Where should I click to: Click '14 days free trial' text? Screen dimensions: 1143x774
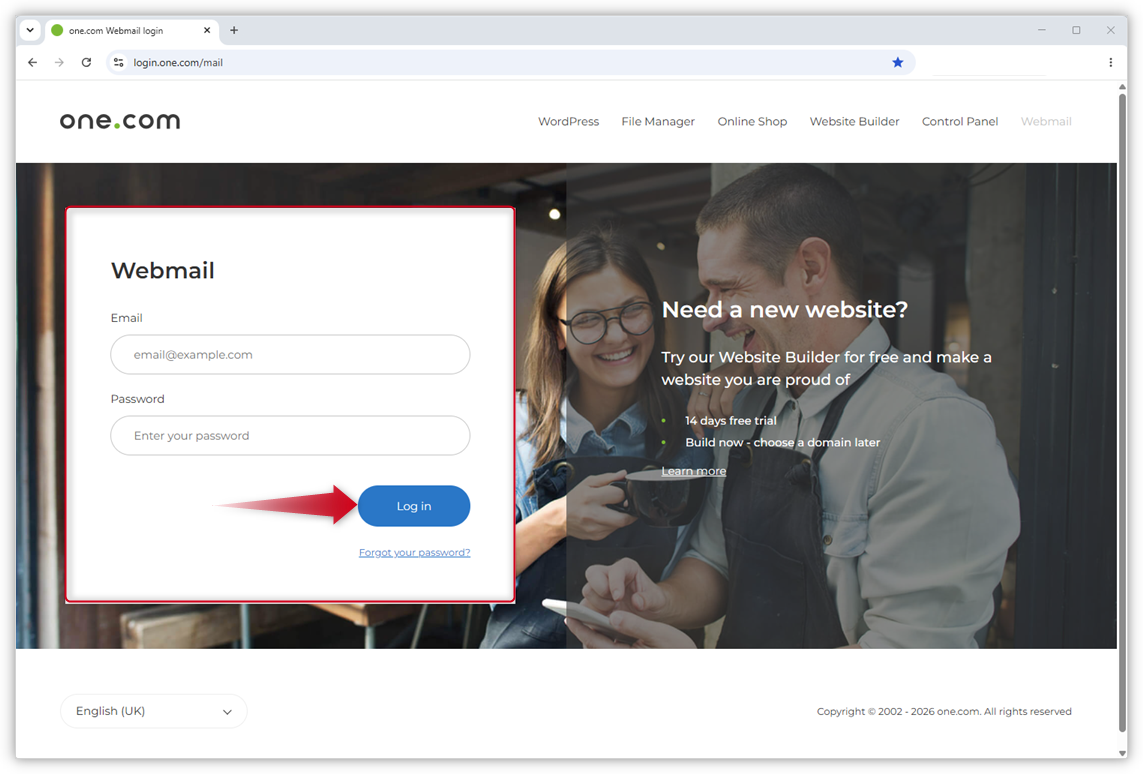pos(730,421)
